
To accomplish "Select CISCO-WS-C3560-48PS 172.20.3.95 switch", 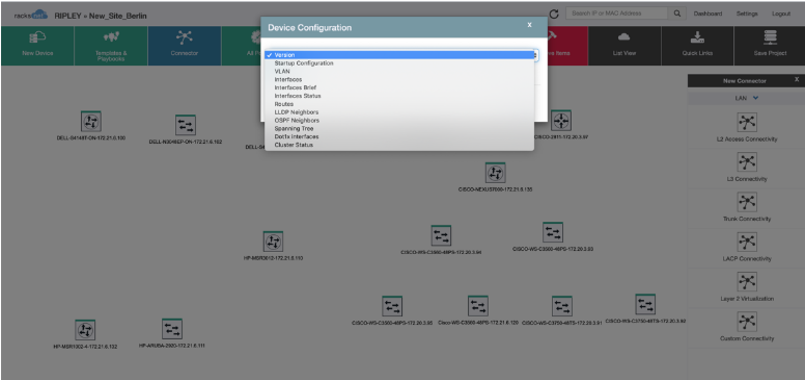I will [392, 306].
